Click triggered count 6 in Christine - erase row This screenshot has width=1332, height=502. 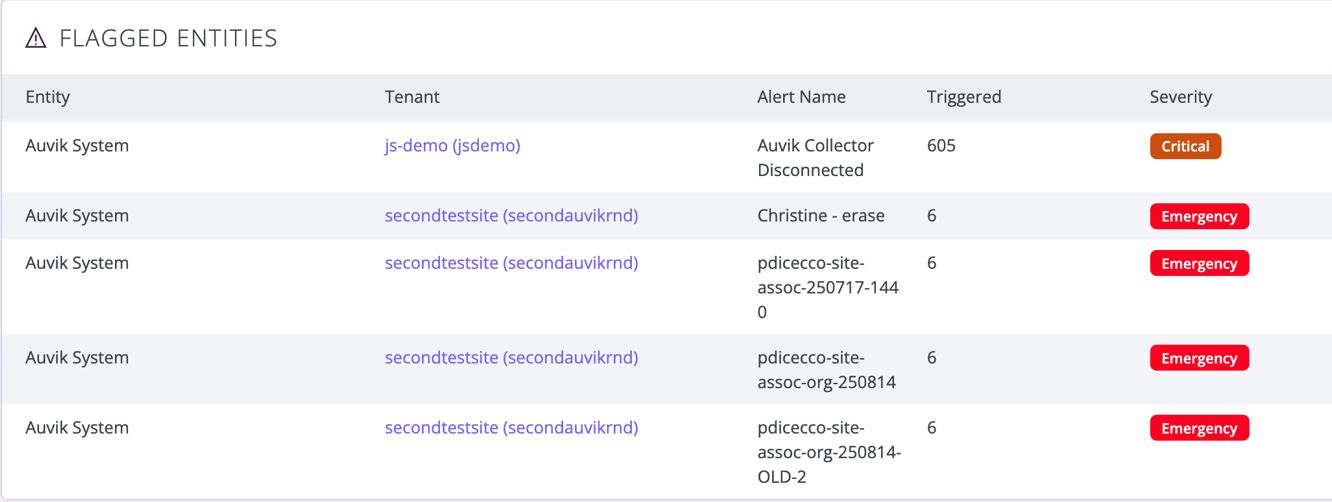point(932,216)
